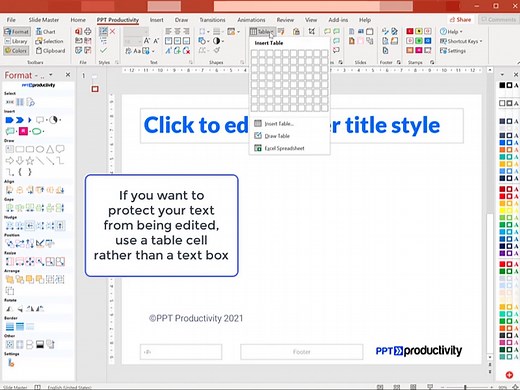Toggle the Library toolbar button
The width and height of the screenshot is (520, 390).
[x=16, y=41]
